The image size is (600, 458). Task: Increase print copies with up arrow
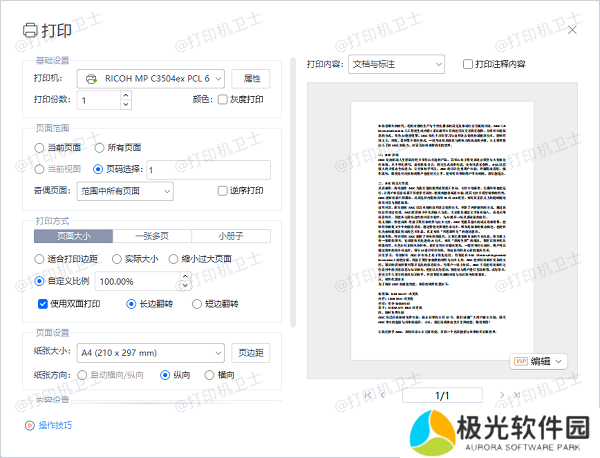coord(126,95)
